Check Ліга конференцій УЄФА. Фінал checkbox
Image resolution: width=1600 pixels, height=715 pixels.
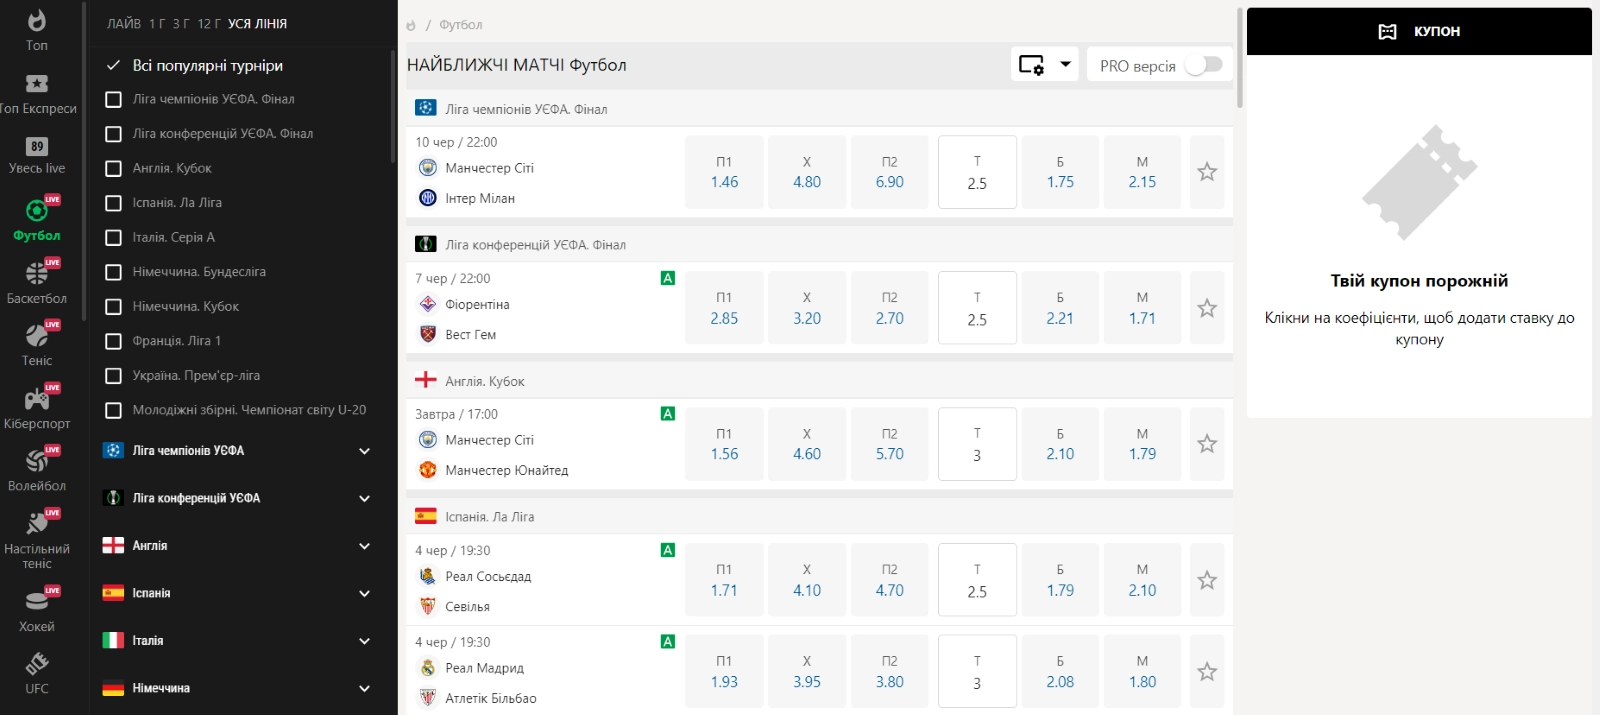(x=114, y=134)
